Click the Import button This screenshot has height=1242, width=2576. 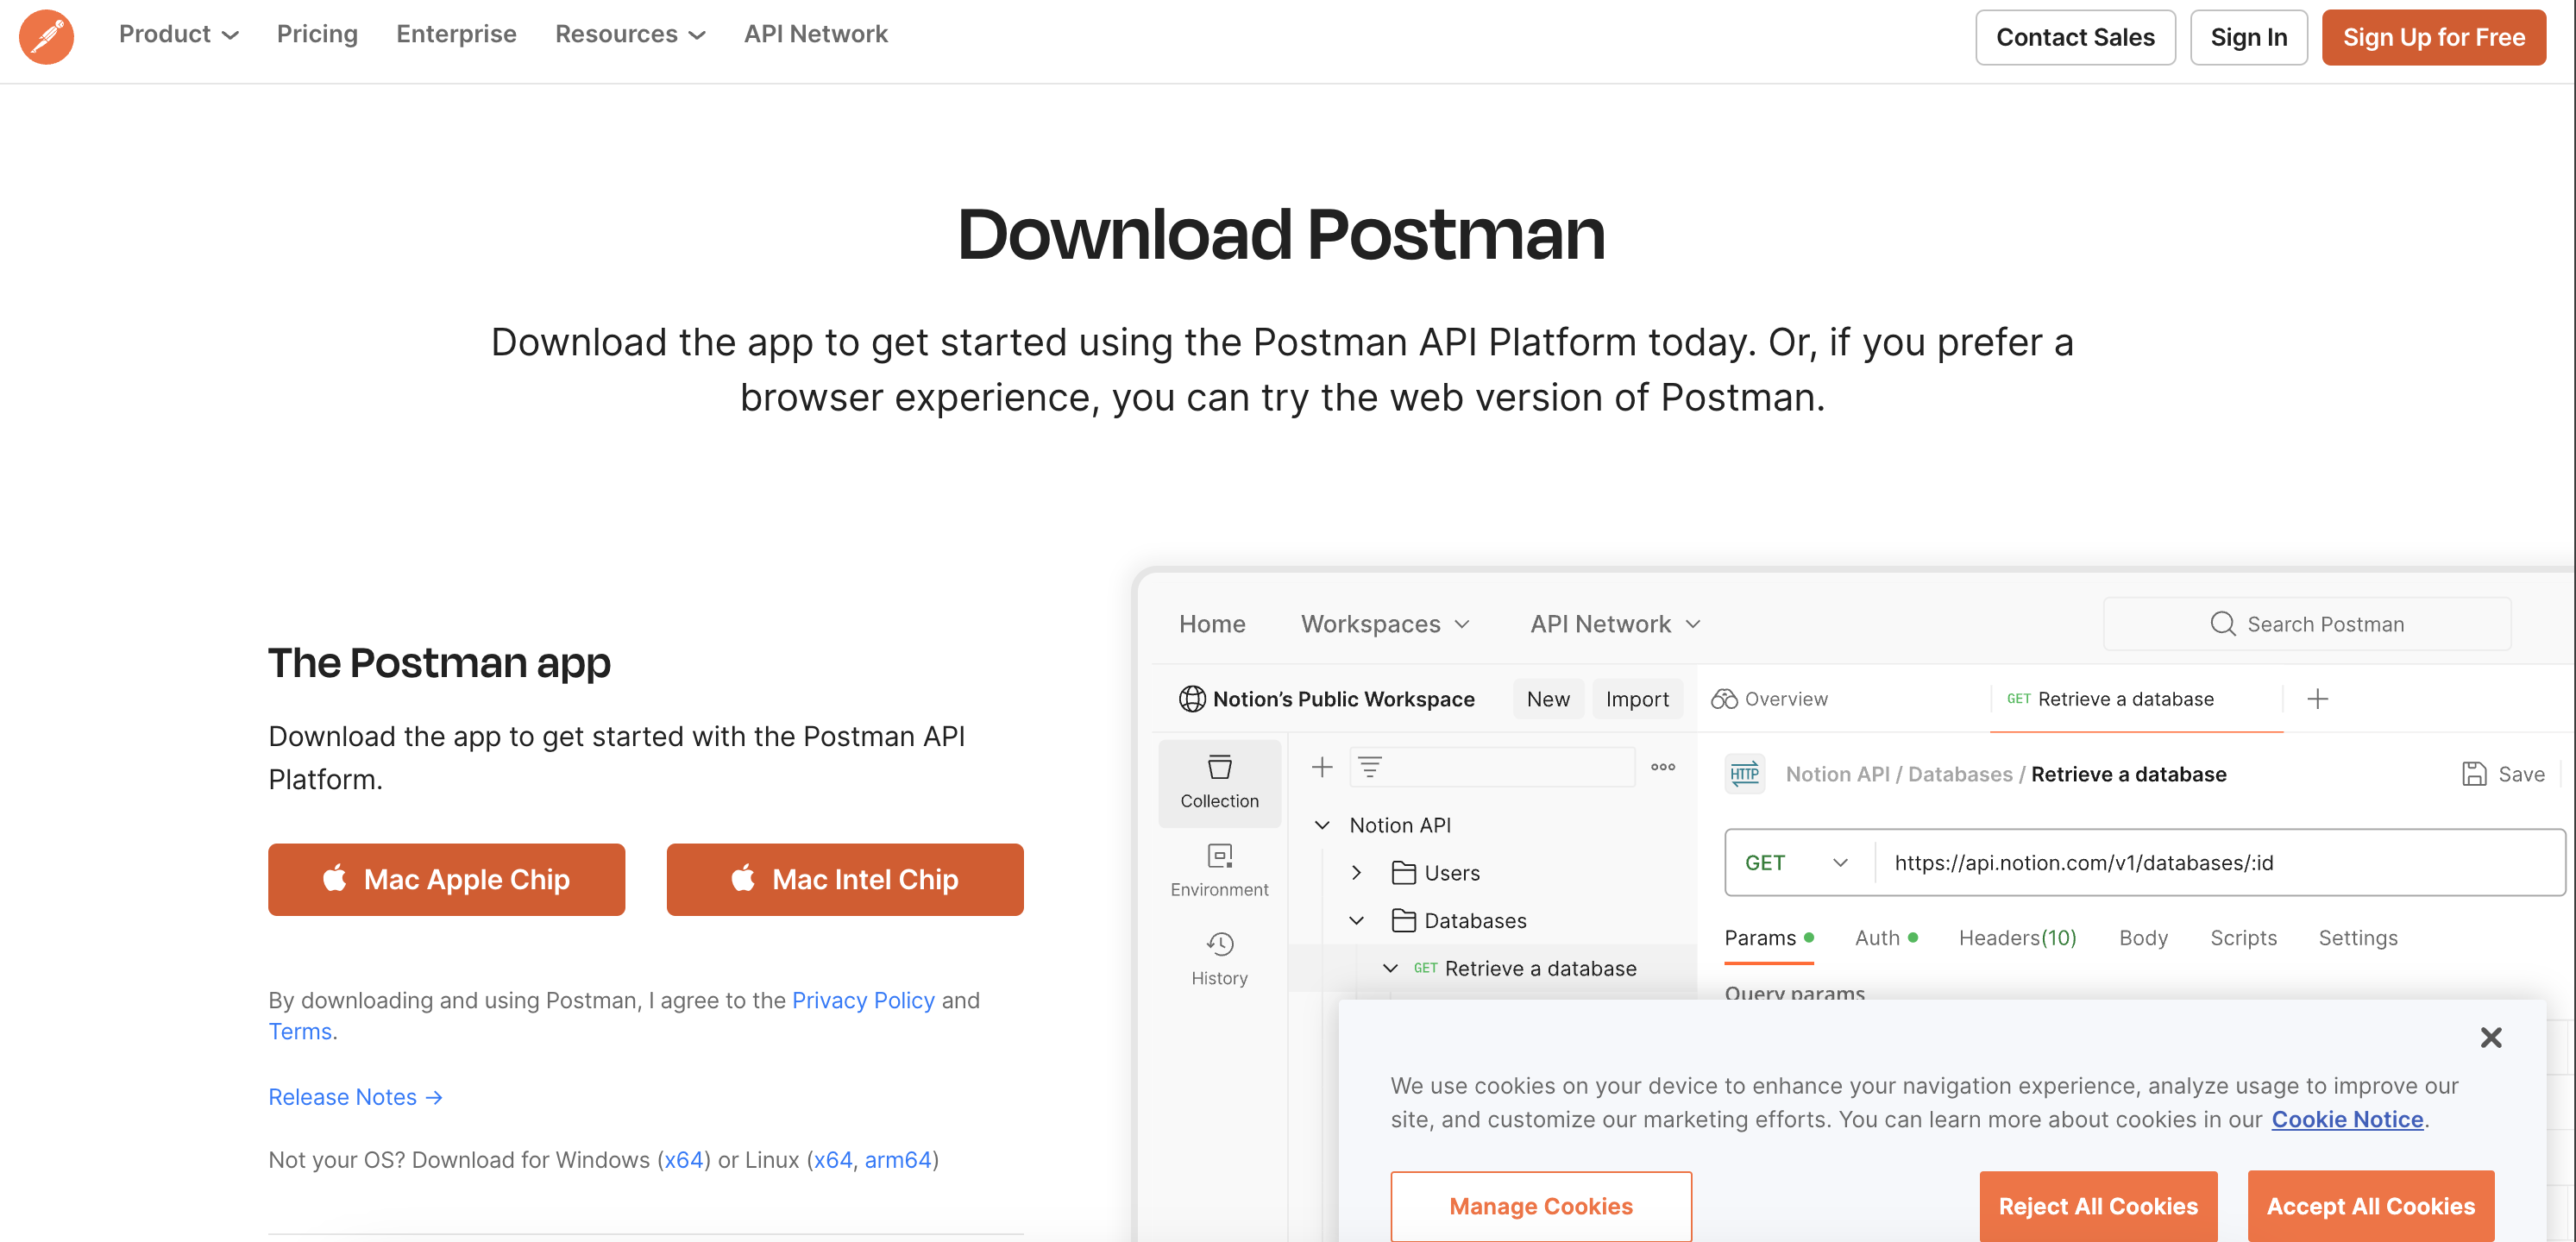click(x=1637, y=699)
